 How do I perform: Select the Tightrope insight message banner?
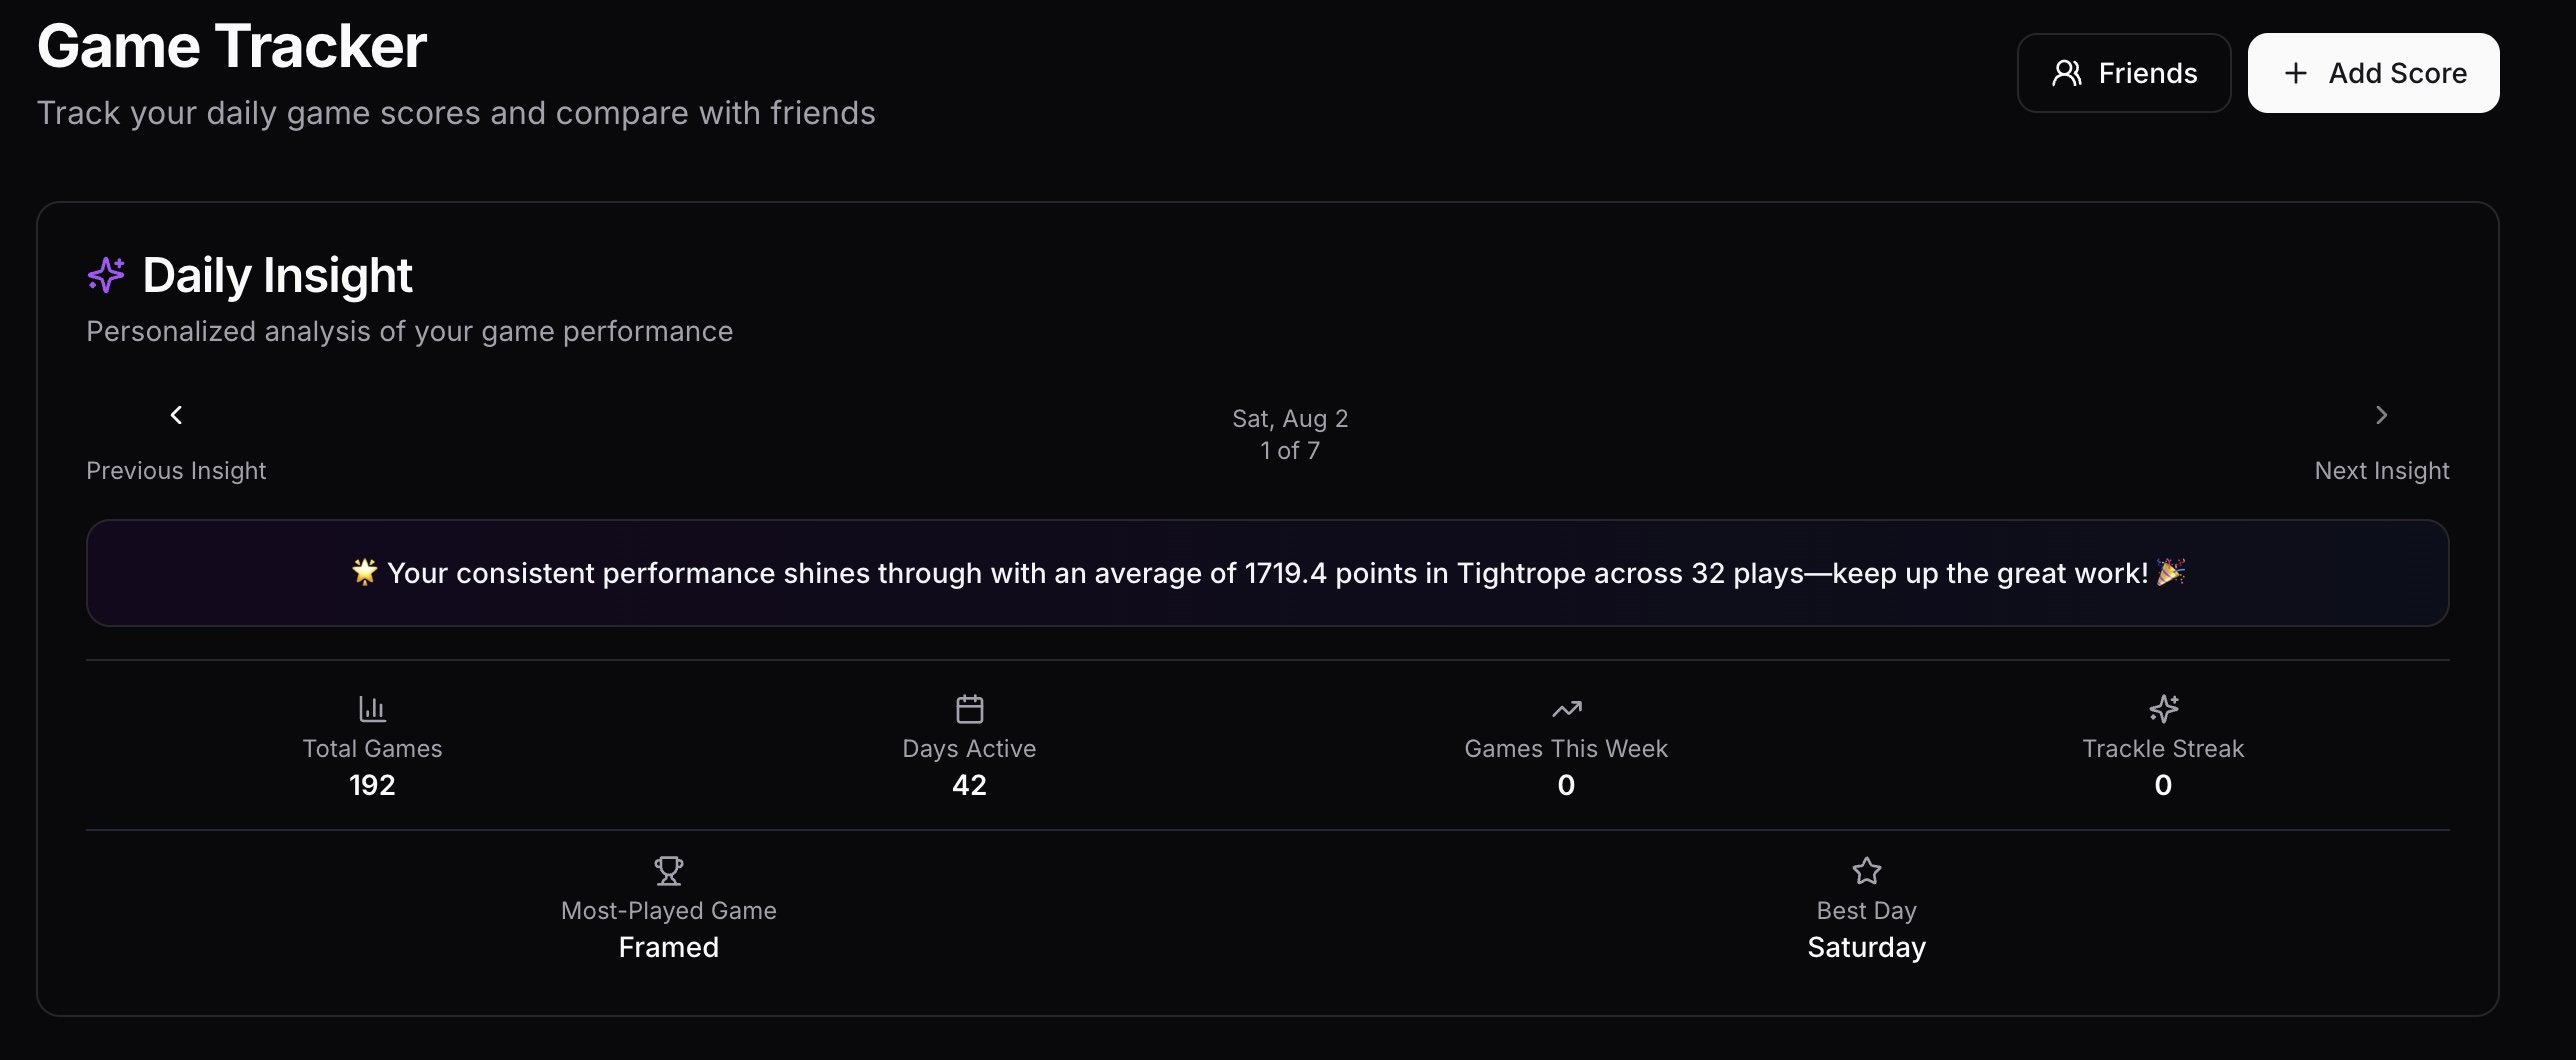1268,573
